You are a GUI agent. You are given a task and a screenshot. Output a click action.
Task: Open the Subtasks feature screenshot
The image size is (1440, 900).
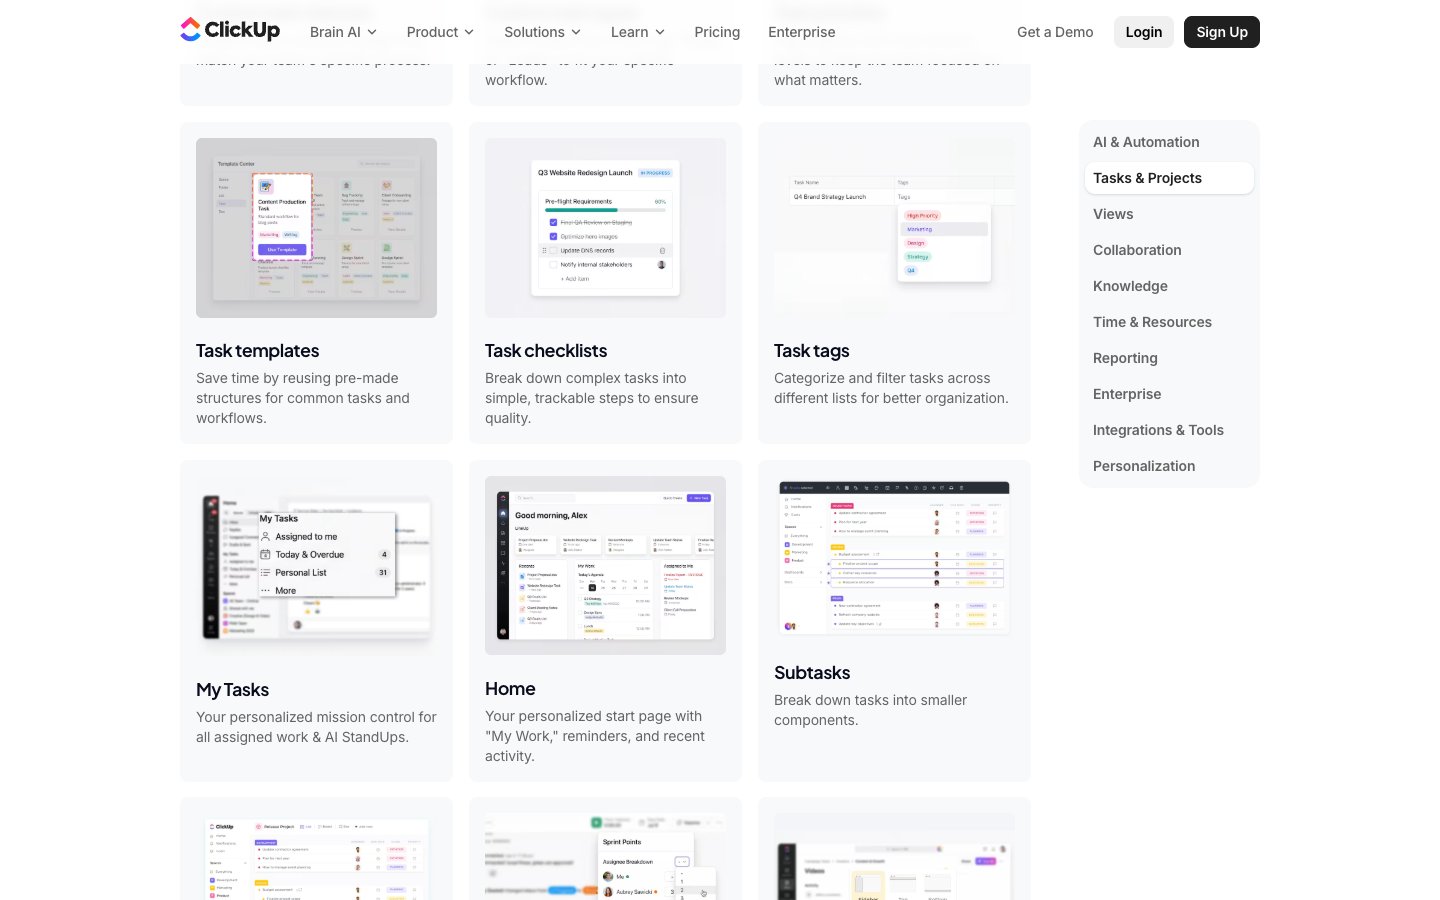(894, 558)
